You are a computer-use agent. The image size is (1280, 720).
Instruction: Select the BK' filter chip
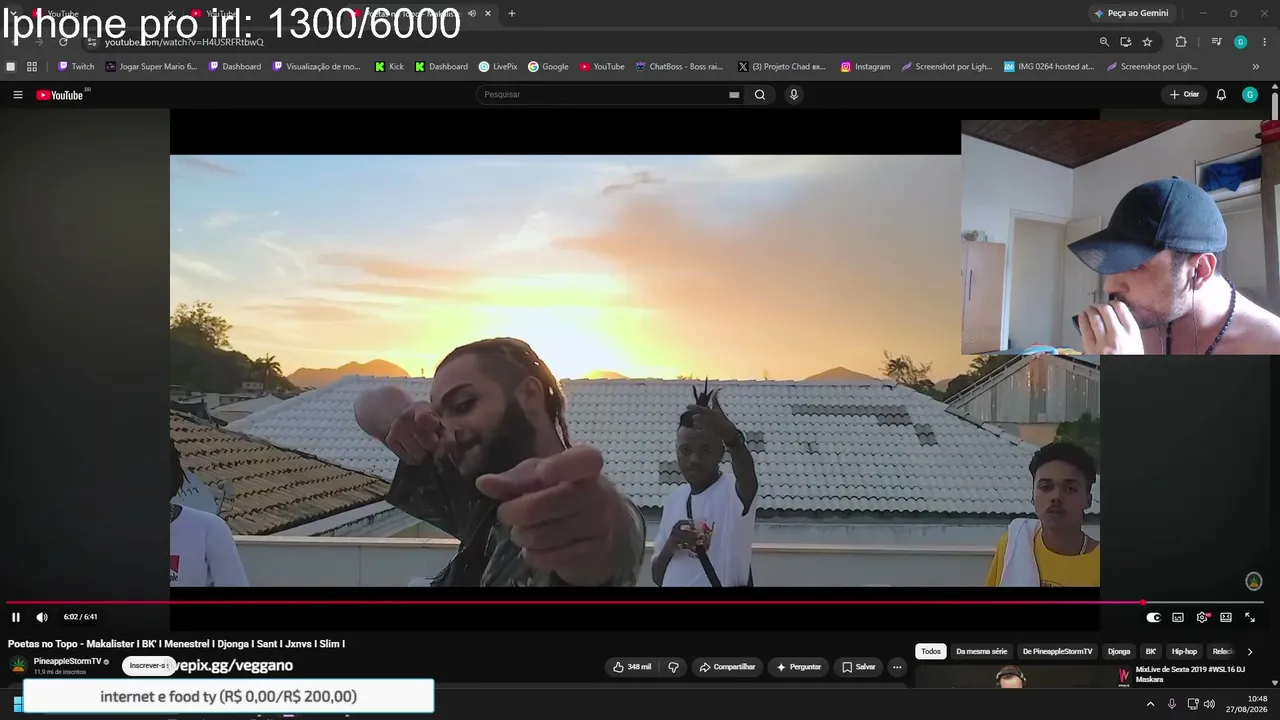point(1151,652)
